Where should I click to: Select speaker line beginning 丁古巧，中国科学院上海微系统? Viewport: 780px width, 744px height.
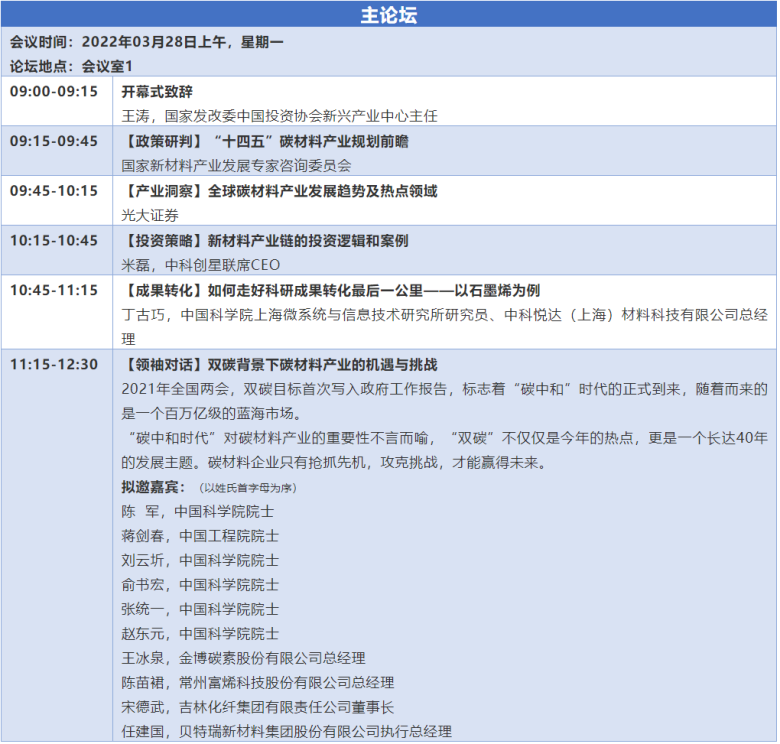point(445,315)
